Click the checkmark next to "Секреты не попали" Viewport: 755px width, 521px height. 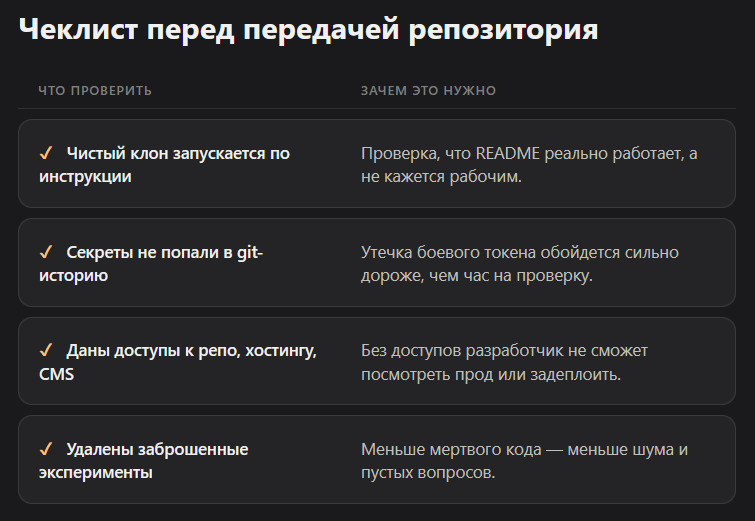tap(46, 252)
